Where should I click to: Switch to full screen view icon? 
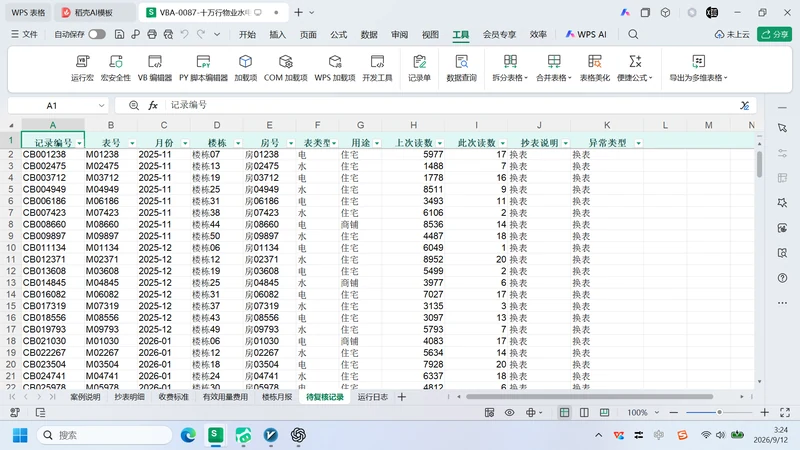[785, 412]
